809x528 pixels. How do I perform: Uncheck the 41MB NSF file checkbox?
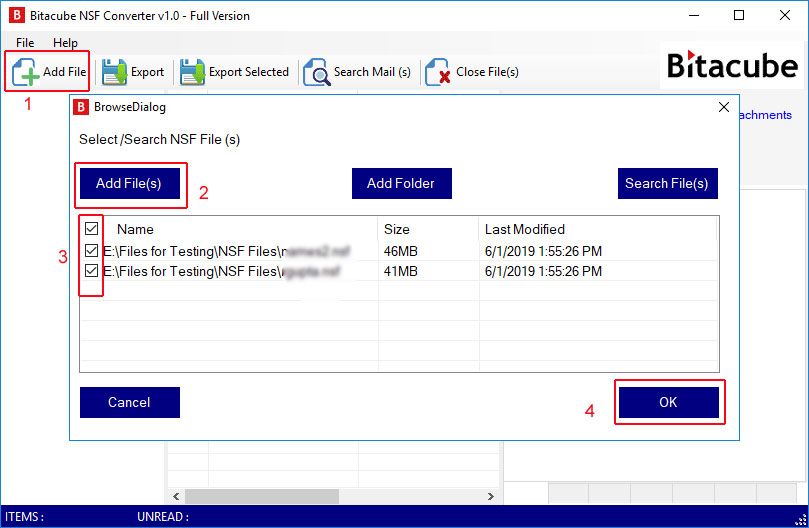pyautogui.click(x=91, y=271)
